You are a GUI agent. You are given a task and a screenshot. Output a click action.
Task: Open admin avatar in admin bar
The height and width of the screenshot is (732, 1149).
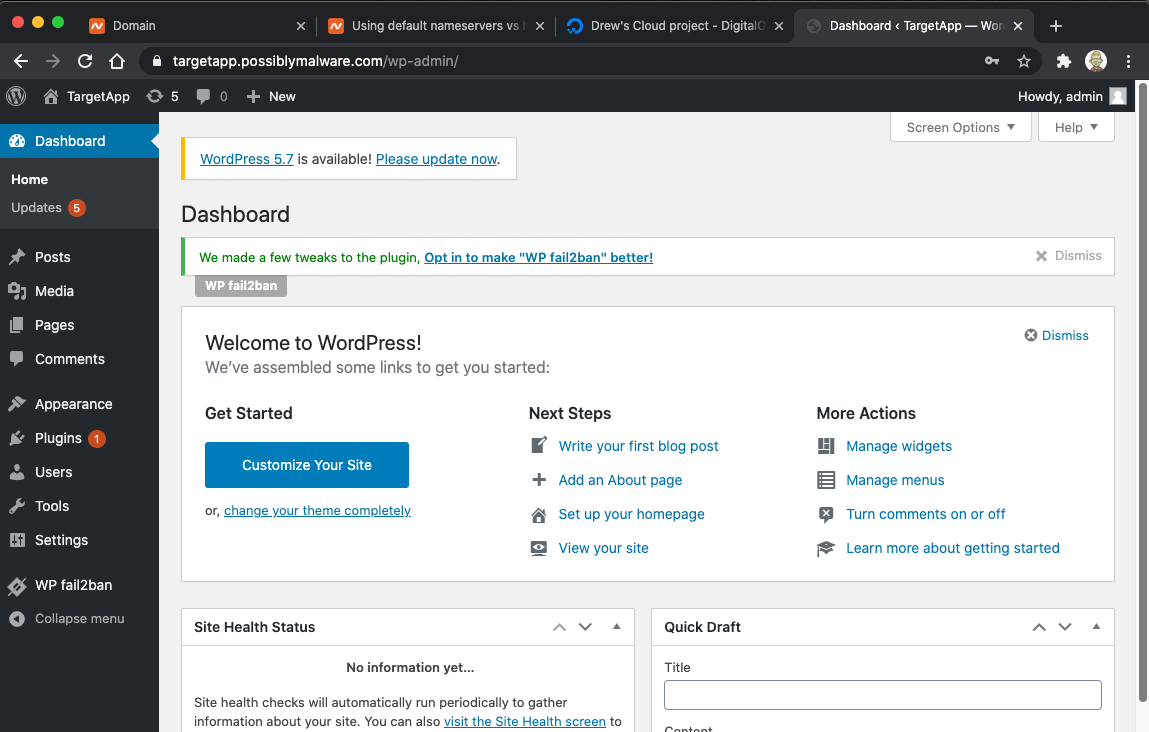[x=1117, y=96]
